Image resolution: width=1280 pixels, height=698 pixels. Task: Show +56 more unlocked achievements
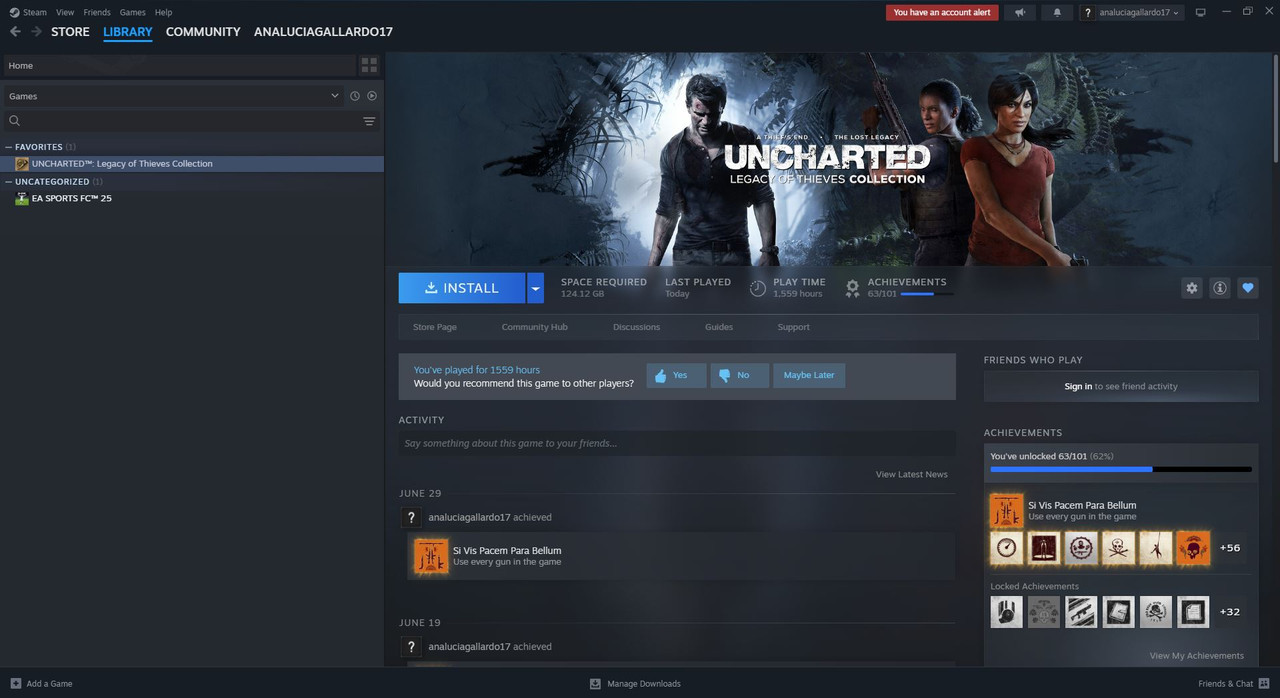pos(1230,548)
